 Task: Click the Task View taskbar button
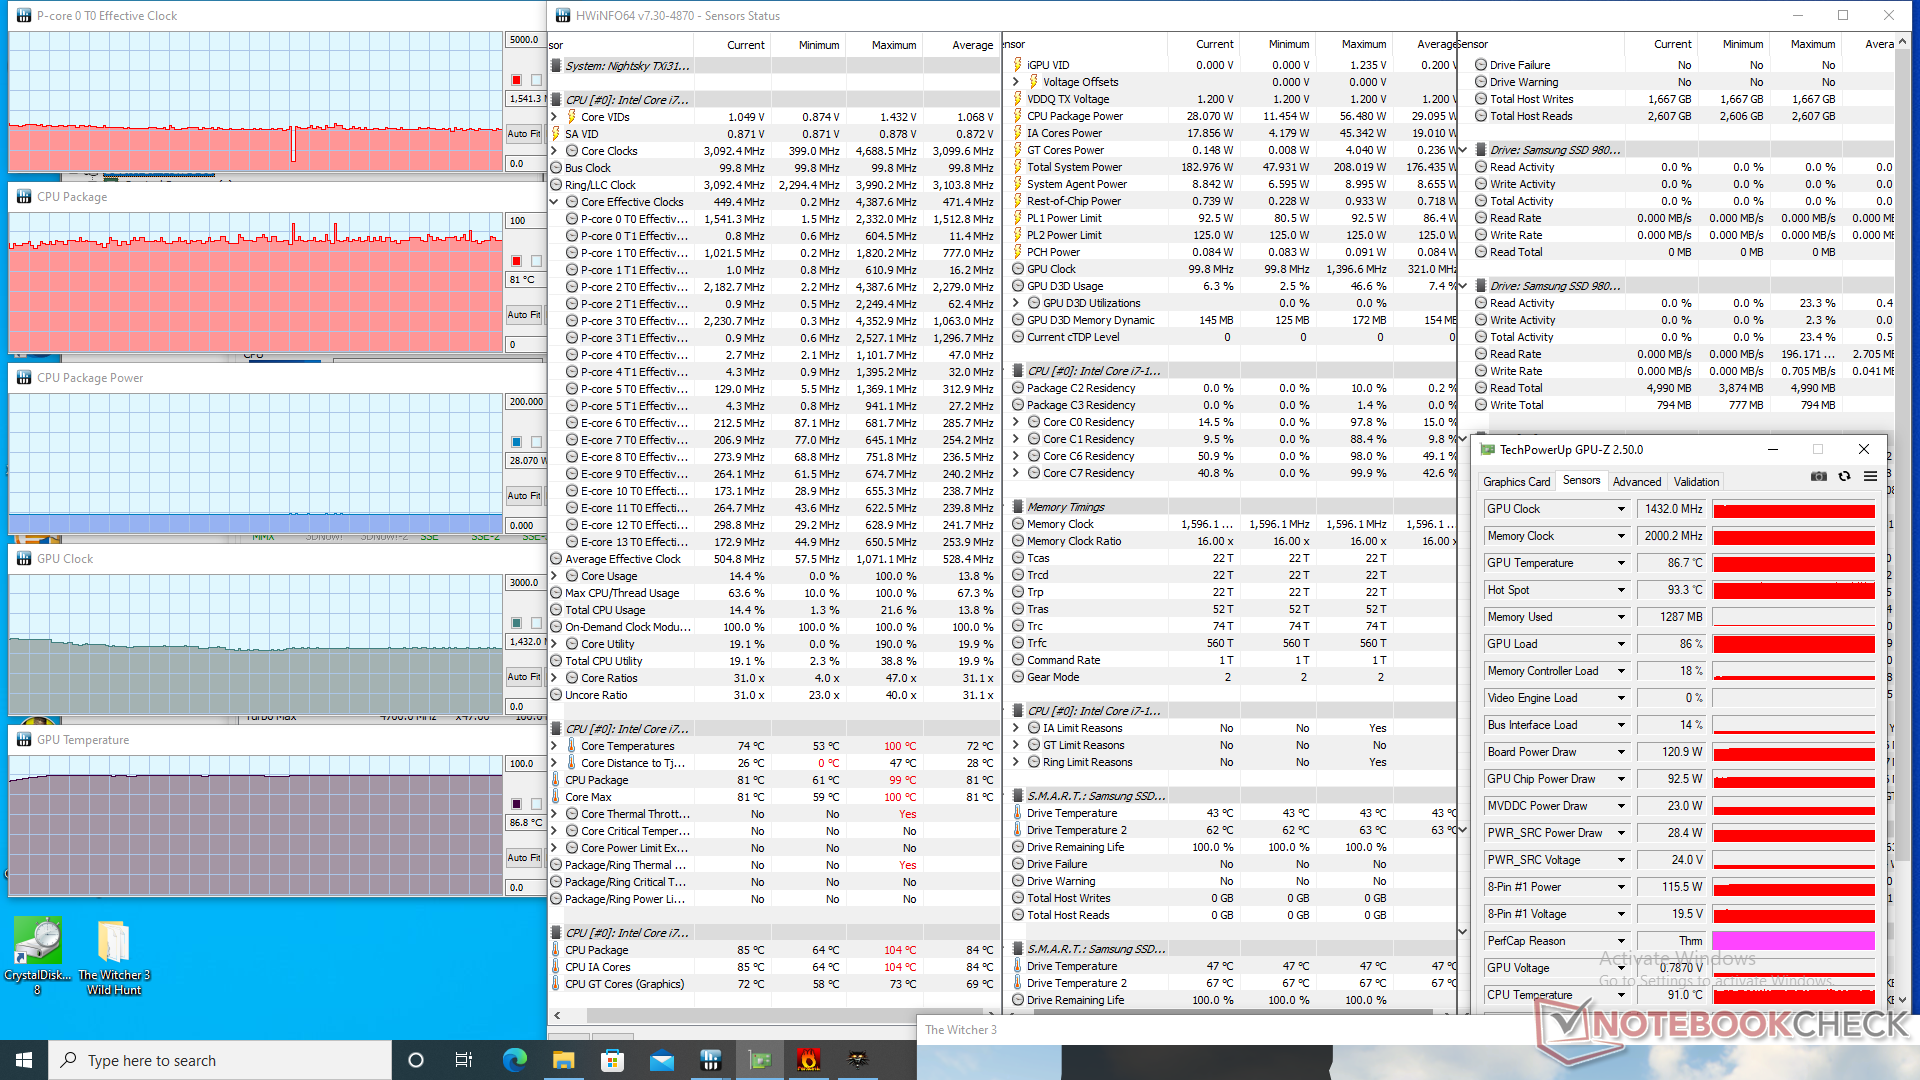[x=463, y=1060]
